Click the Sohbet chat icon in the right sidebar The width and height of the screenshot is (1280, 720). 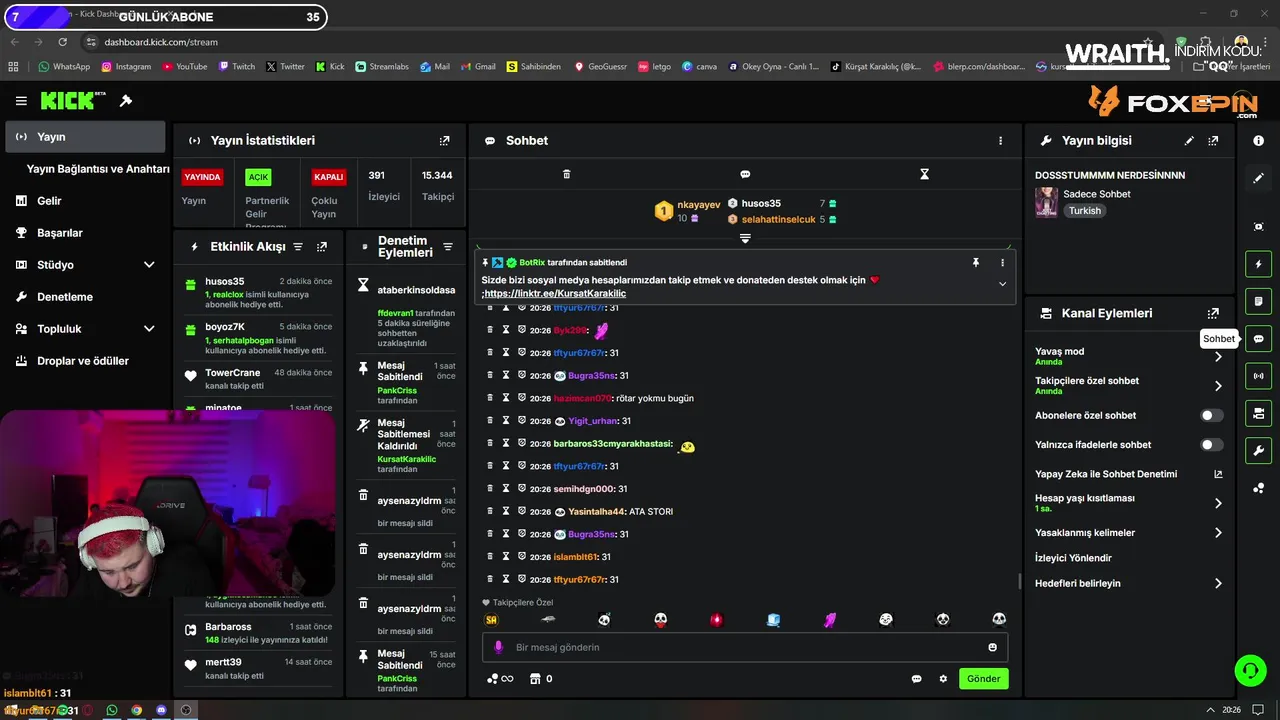(1258, 339)
